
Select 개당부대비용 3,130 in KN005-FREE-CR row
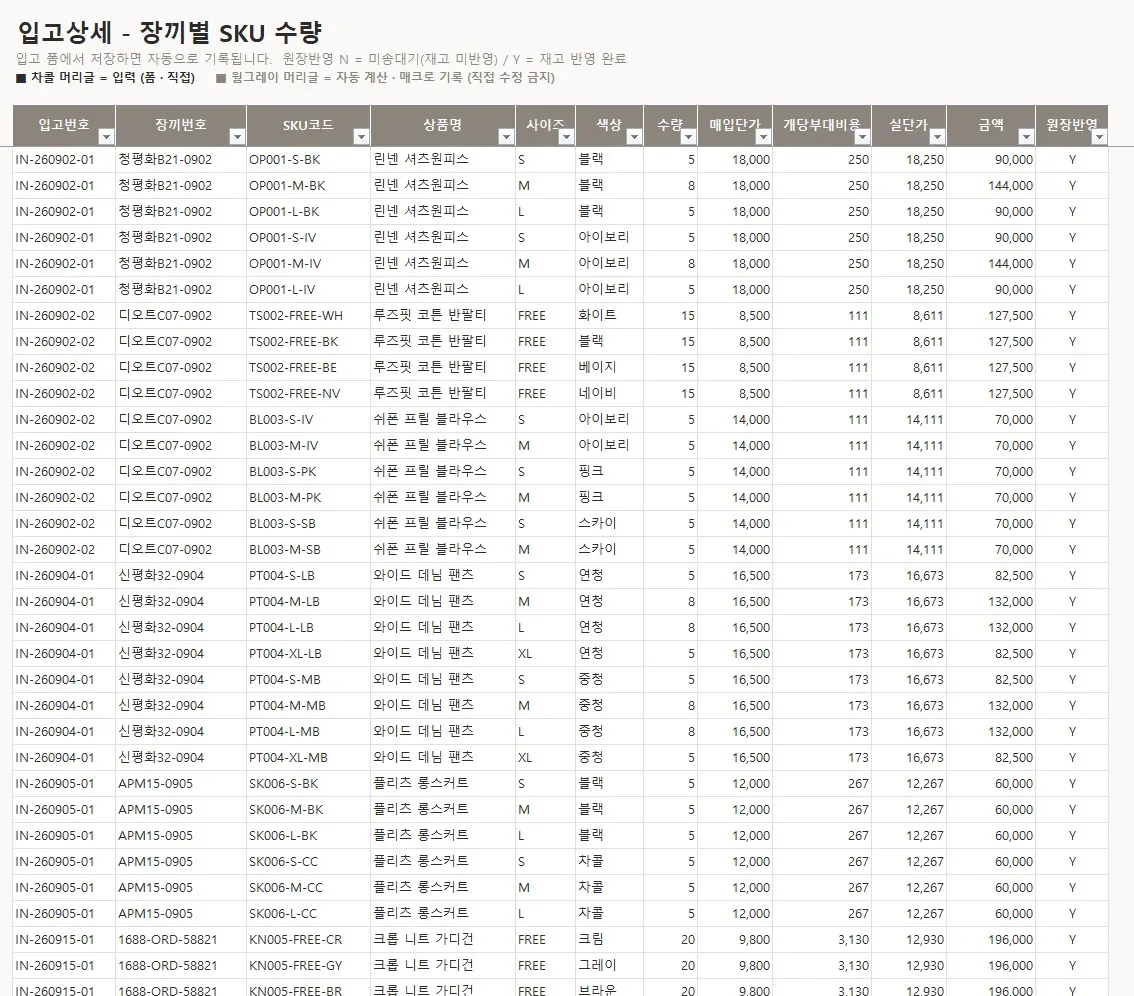coord(822,941)
